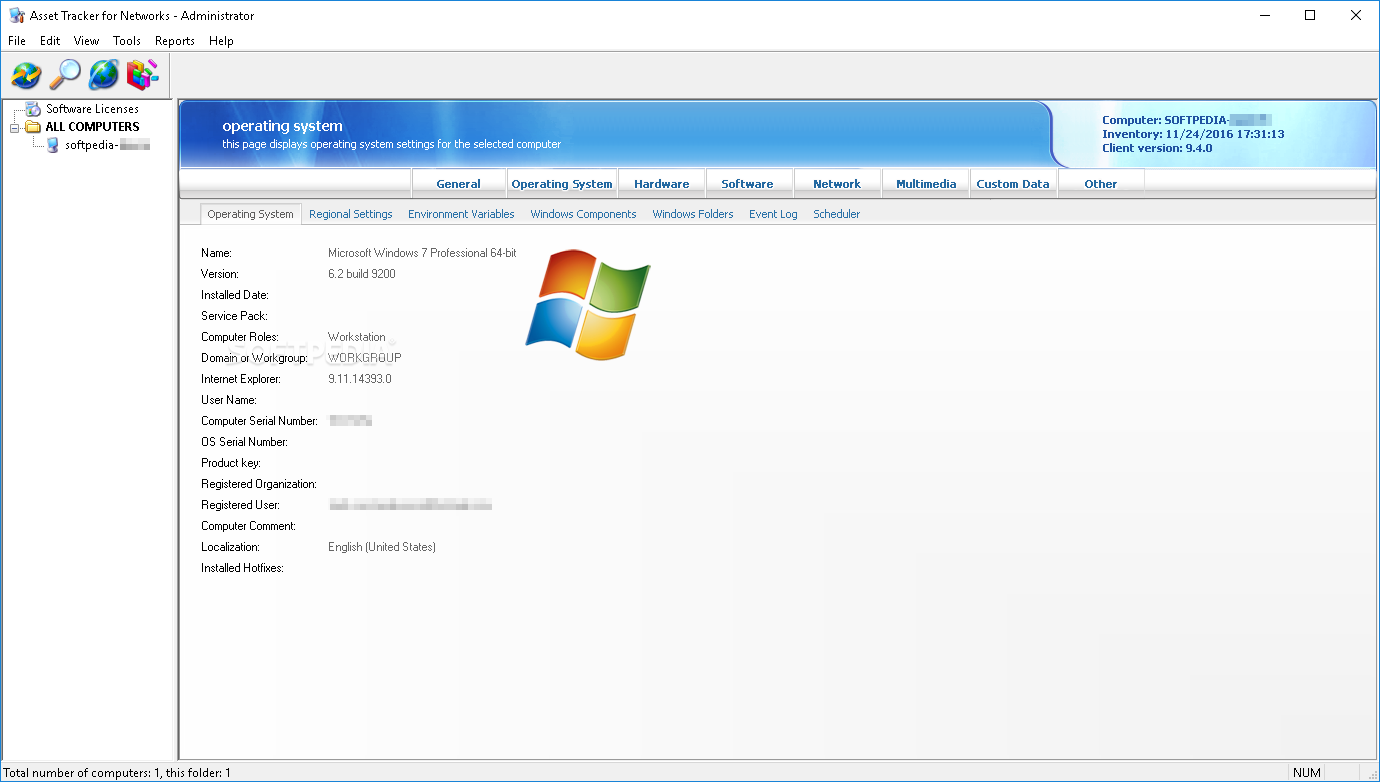Click the 'Registered Organization:' label

click(259, 484)
